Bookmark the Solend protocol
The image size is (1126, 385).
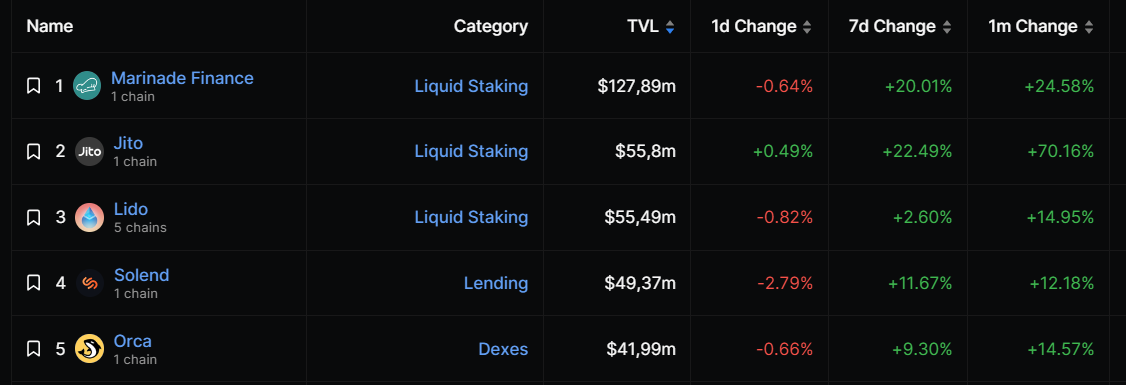pos(33,283)
